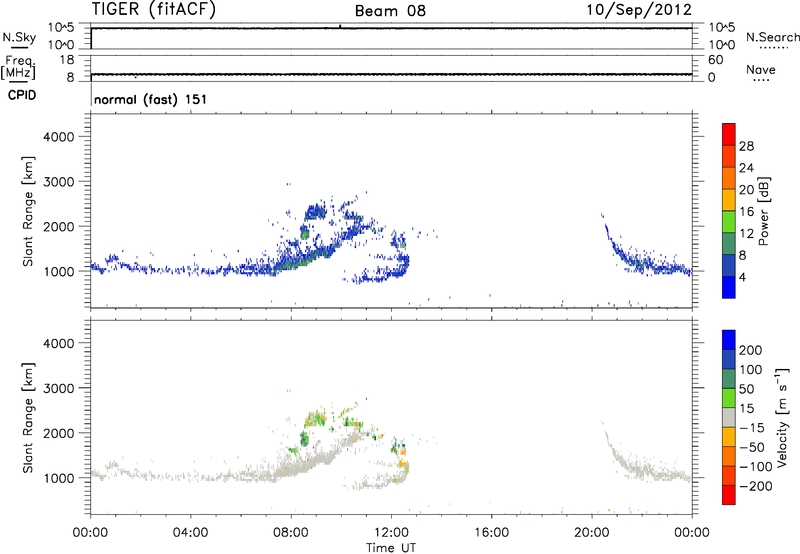The image size is (800, 554).
Task: Select the 24 tick label on Power colorbar
Action: (746, 168)
